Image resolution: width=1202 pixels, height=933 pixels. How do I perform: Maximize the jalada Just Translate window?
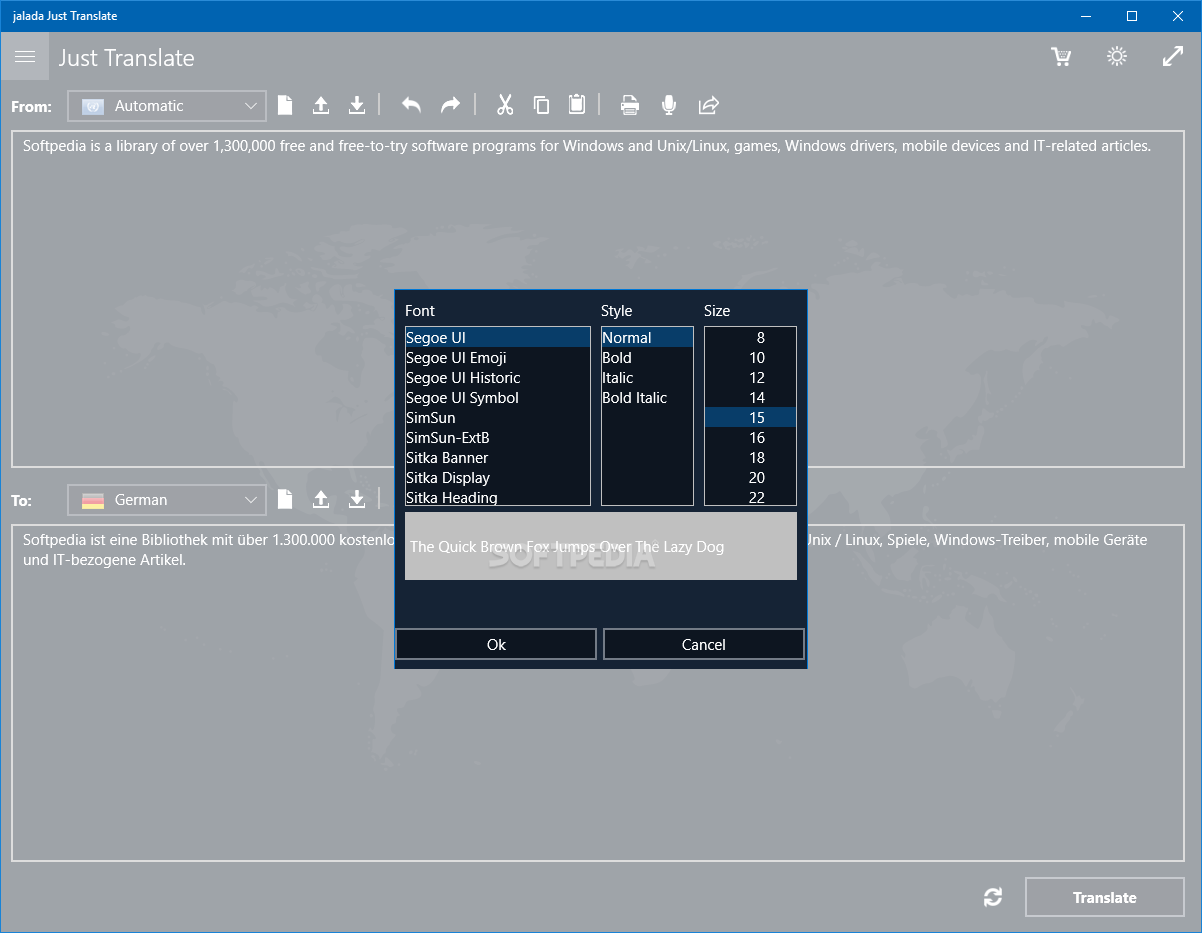pos(1132,16)
